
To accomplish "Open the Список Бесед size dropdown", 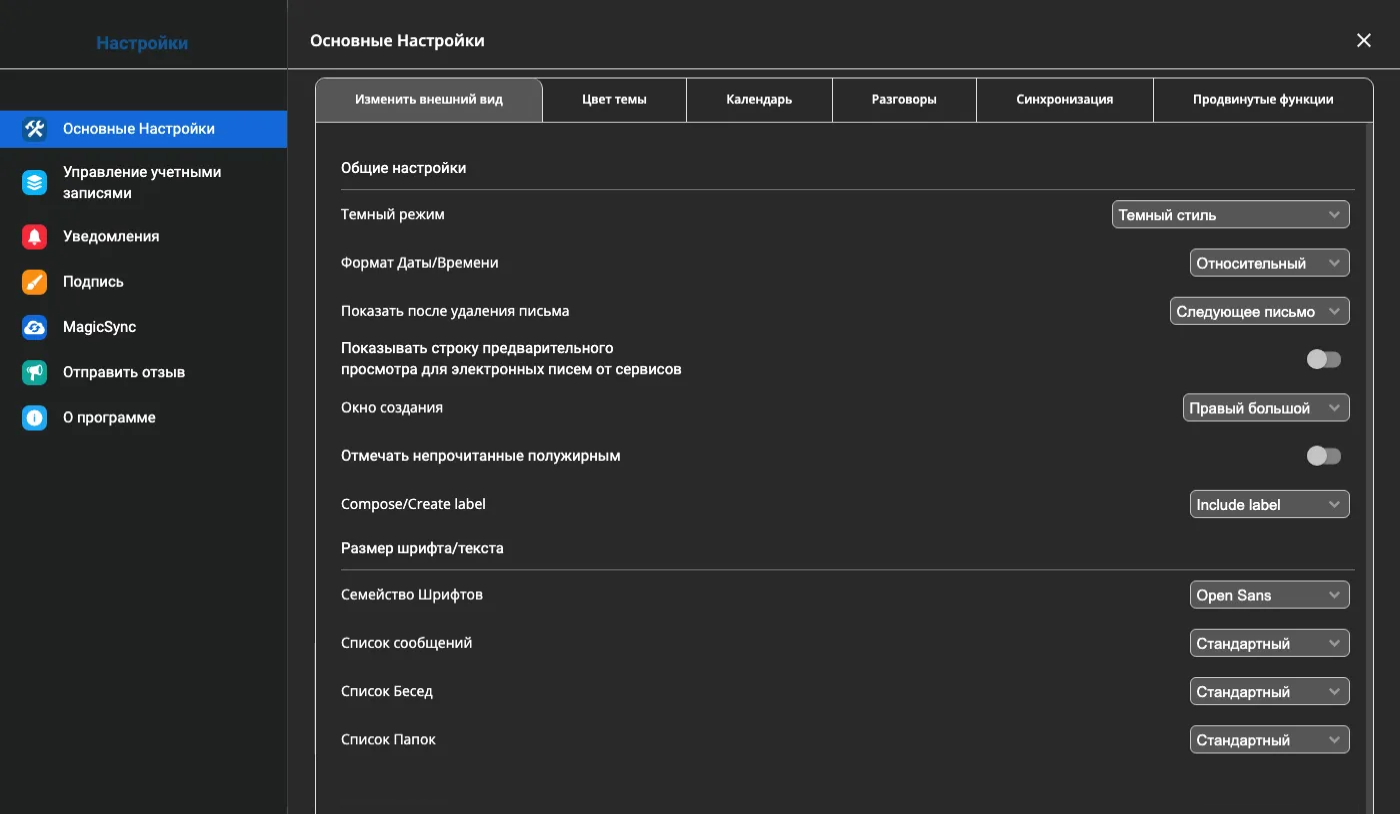I will tap(1269, 692).
